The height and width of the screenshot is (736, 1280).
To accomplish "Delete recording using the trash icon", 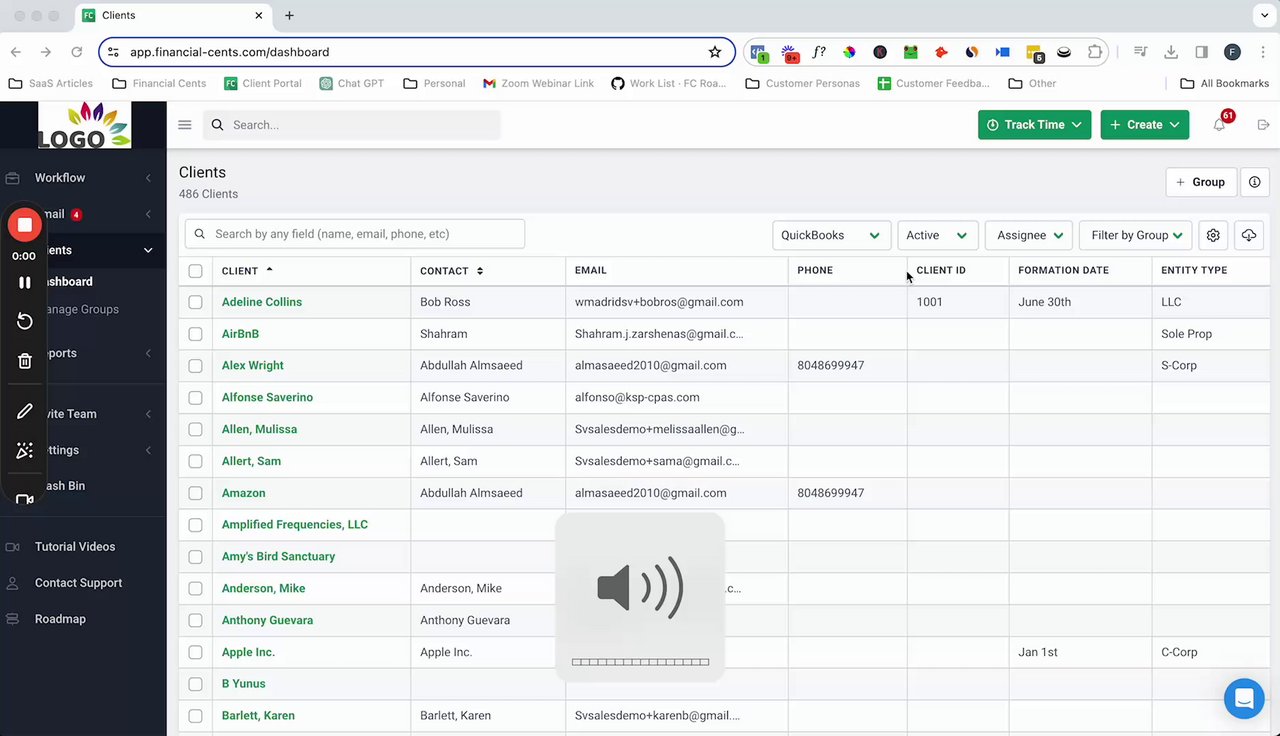I will click(x=25, y=361).
